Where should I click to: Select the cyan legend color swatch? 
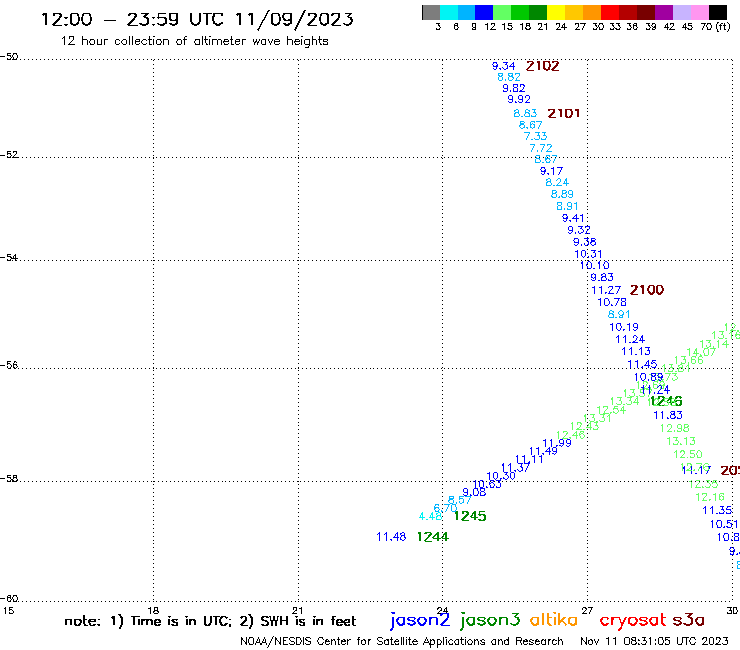pyautogui.click(x=449, y=12)
